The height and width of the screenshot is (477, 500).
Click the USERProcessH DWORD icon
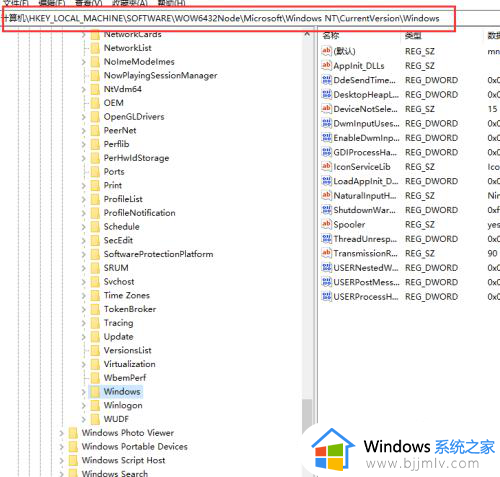tap(326, 296)
